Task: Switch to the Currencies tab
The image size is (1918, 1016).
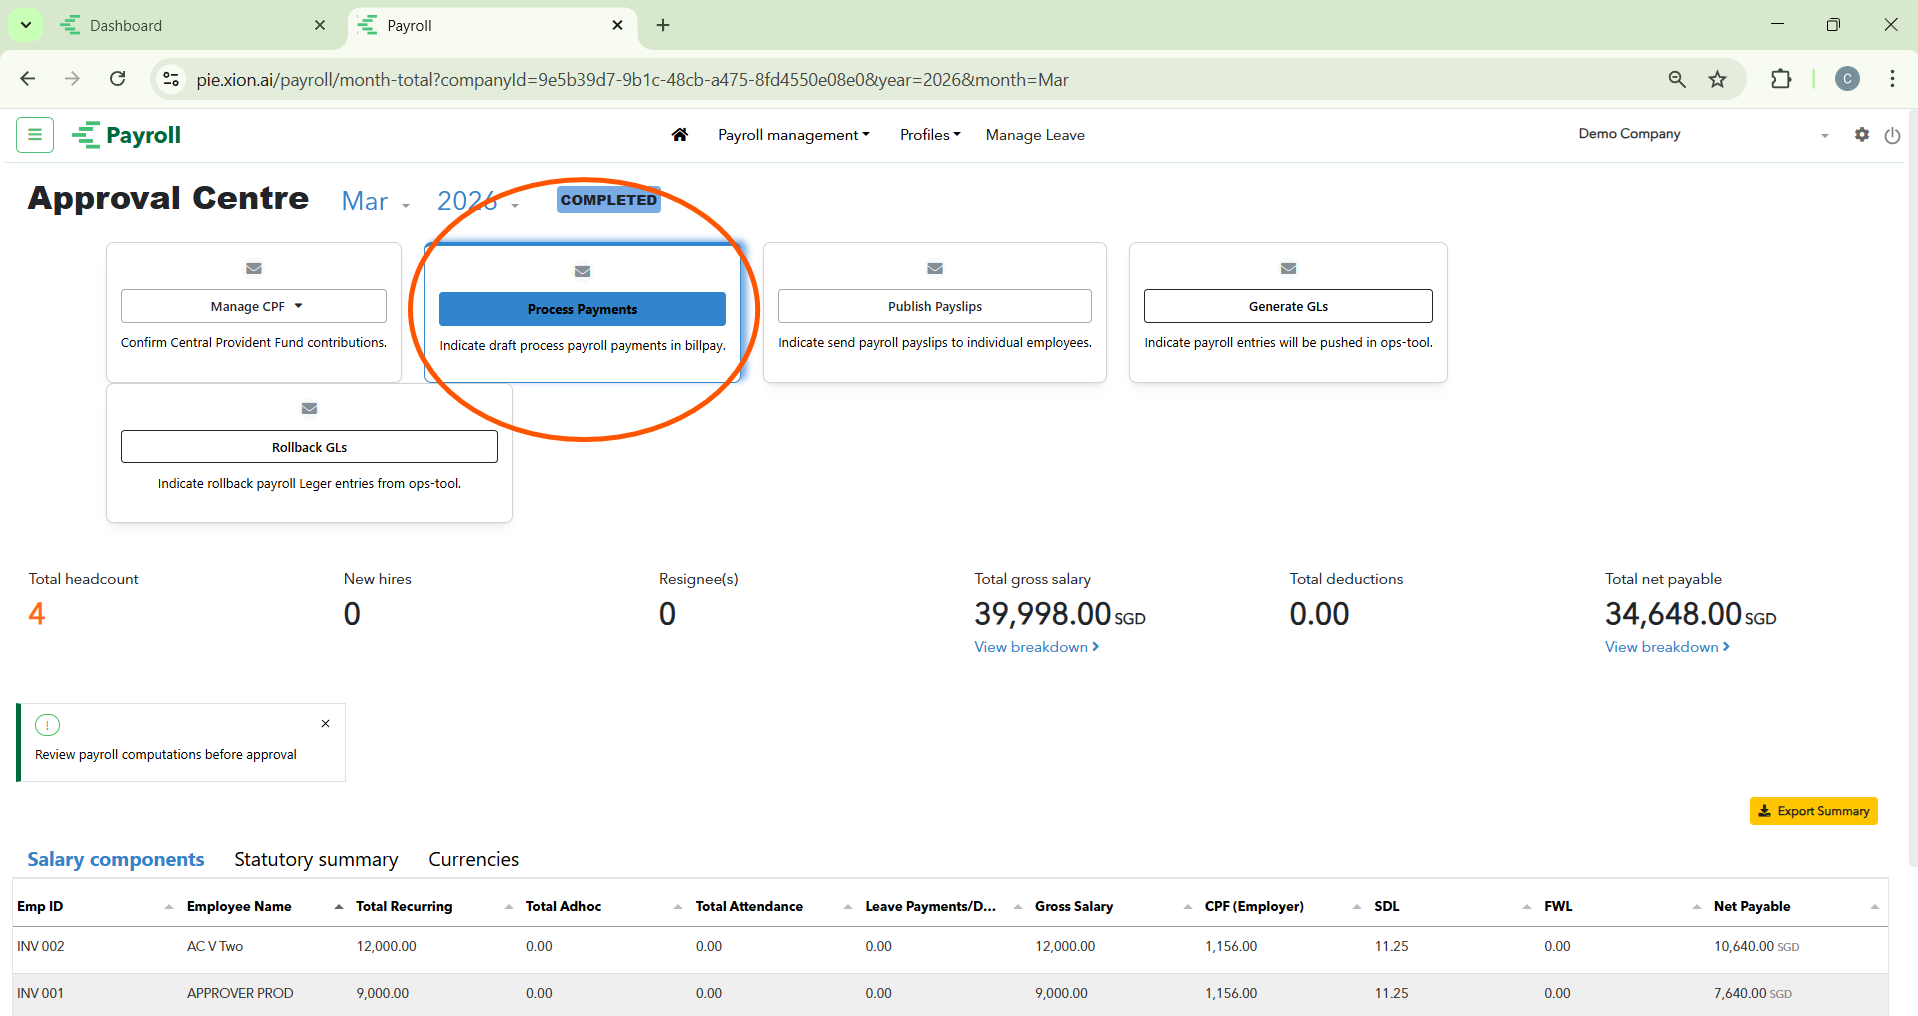Action: click(473, 859)
